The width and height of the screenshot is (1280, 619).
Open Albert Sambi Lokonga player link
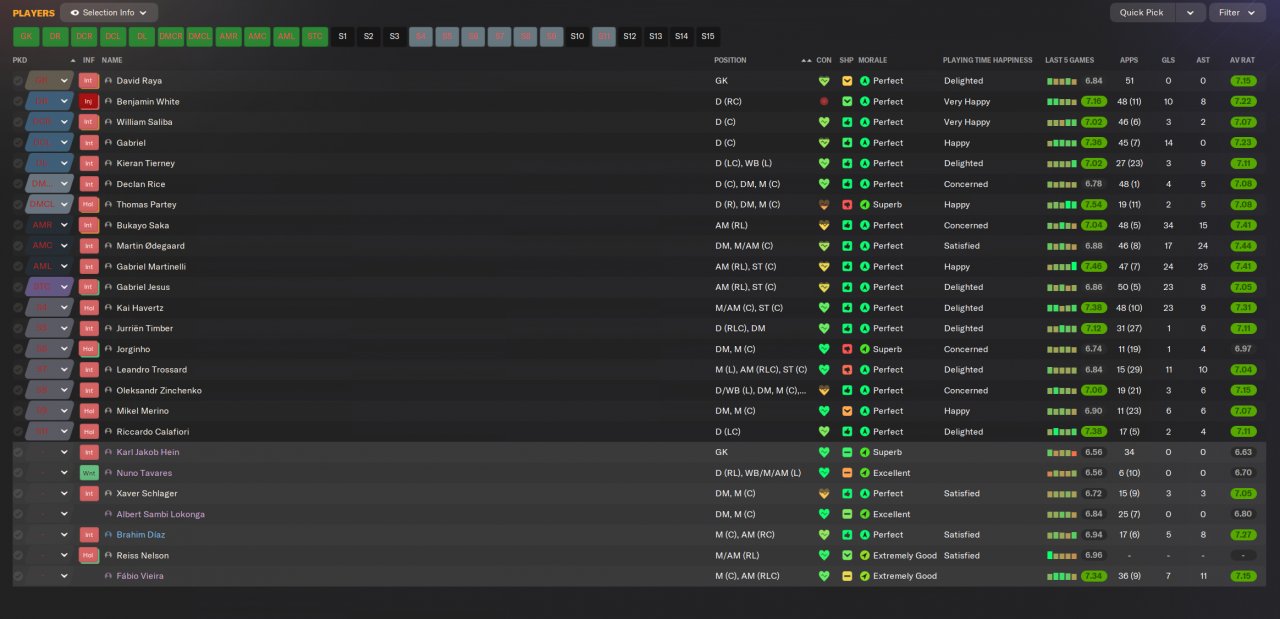pos(160,514)
